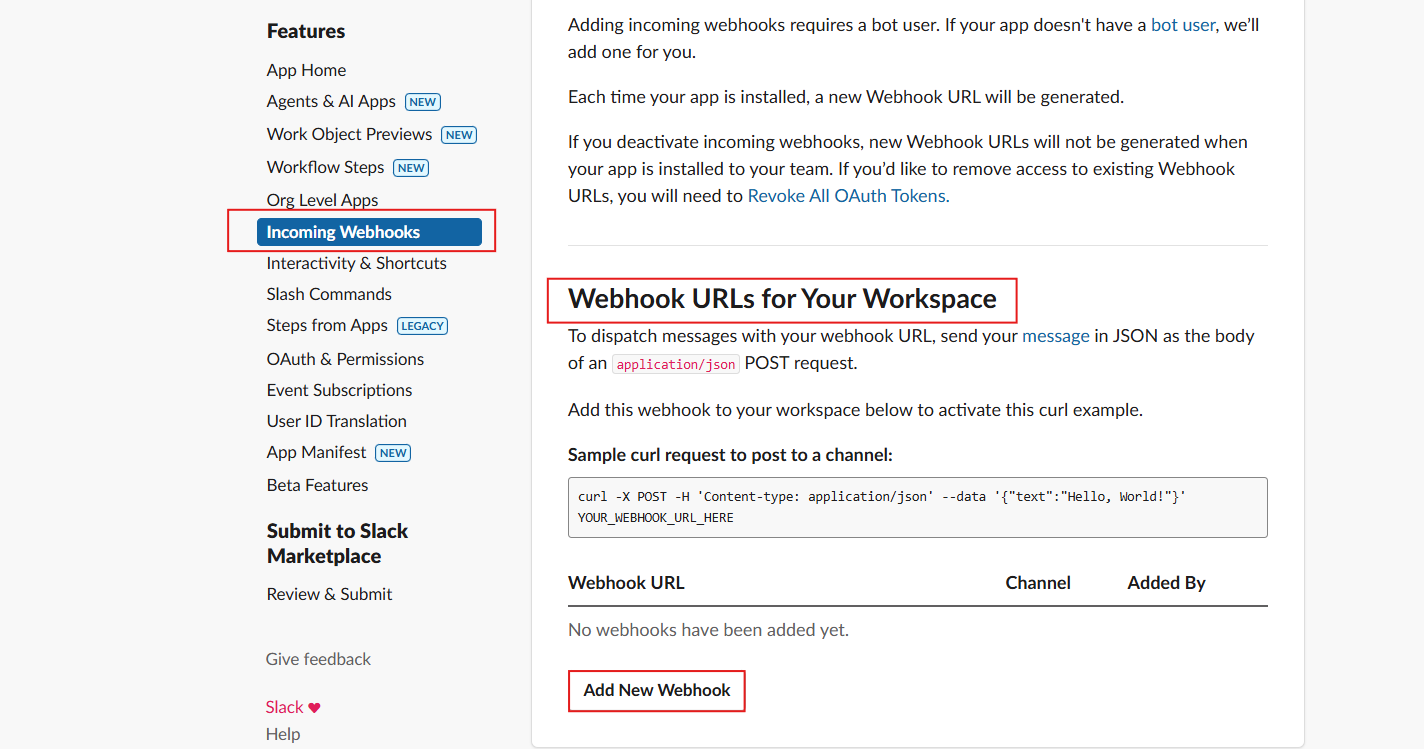Go to OAuth & Permissions
The width and height of the screenshot is (1424, 749).
click(x=345, y=359)
